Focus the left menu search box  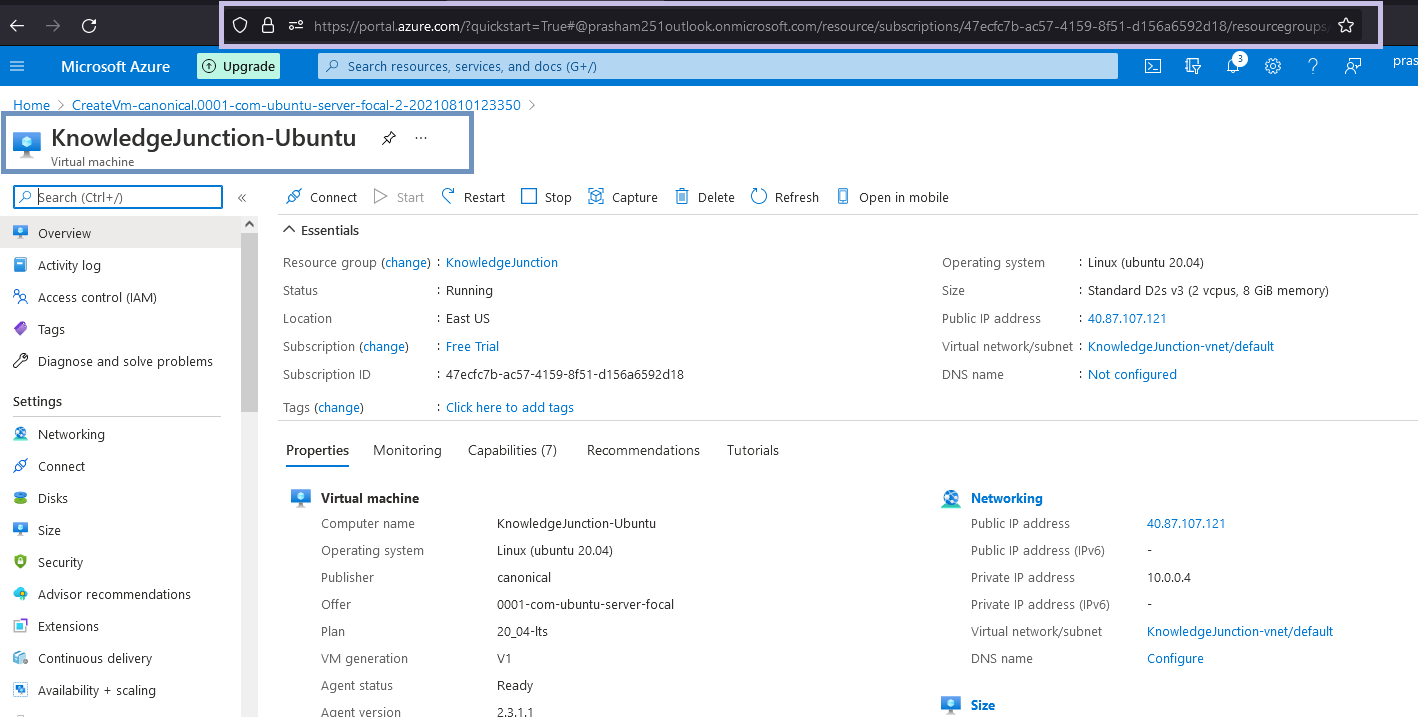[x=118, y=197]
